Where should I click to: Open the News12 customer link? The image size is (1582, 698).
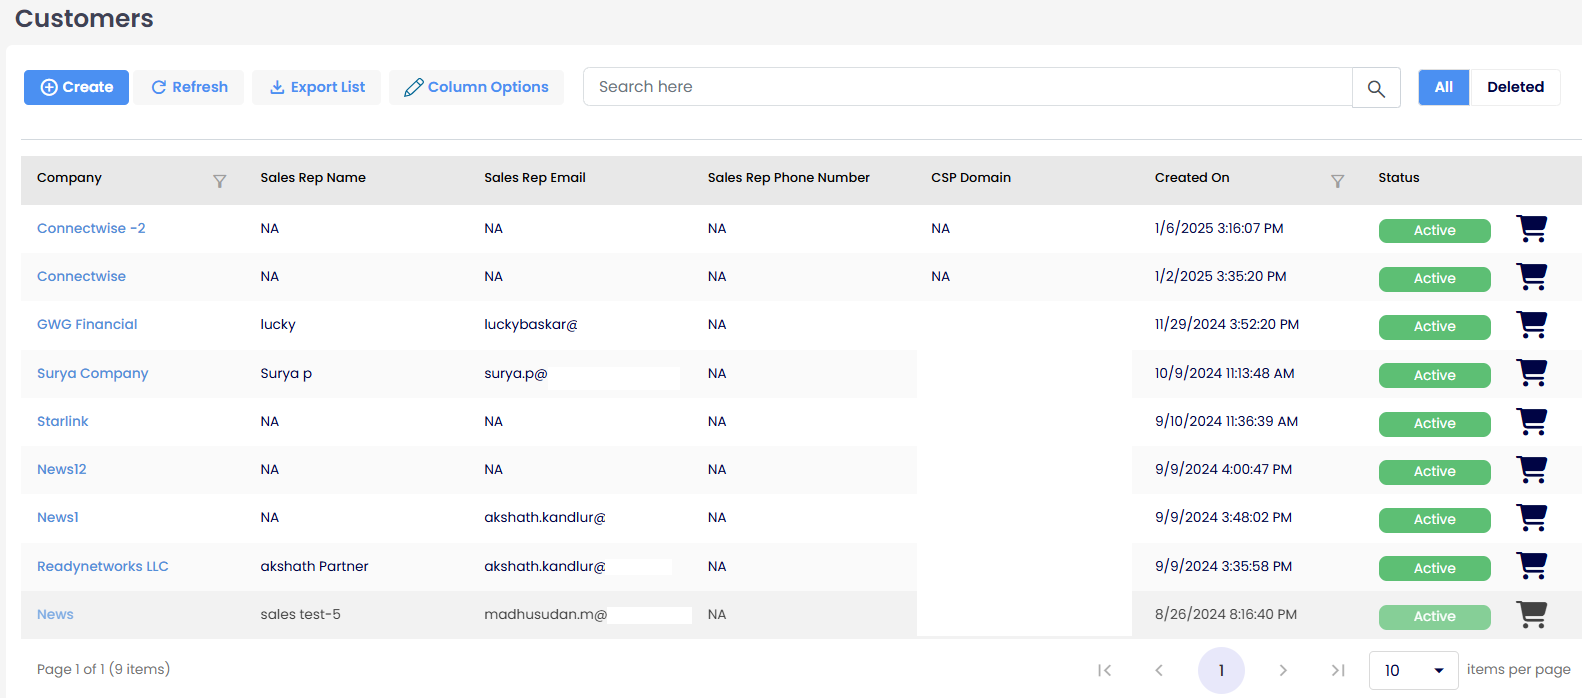pyautogui.click(x=62, y=469)
